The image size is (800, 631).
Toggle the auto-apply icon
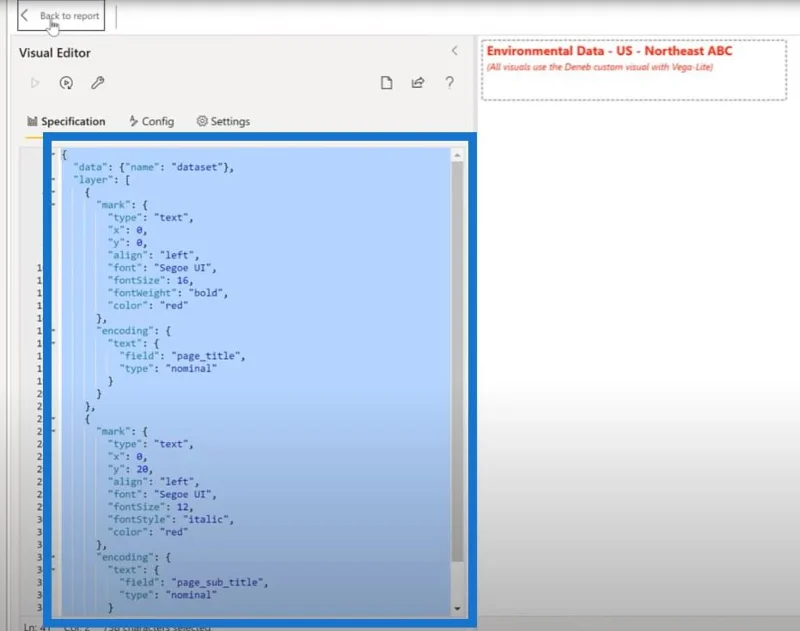[x=66, y=83]
